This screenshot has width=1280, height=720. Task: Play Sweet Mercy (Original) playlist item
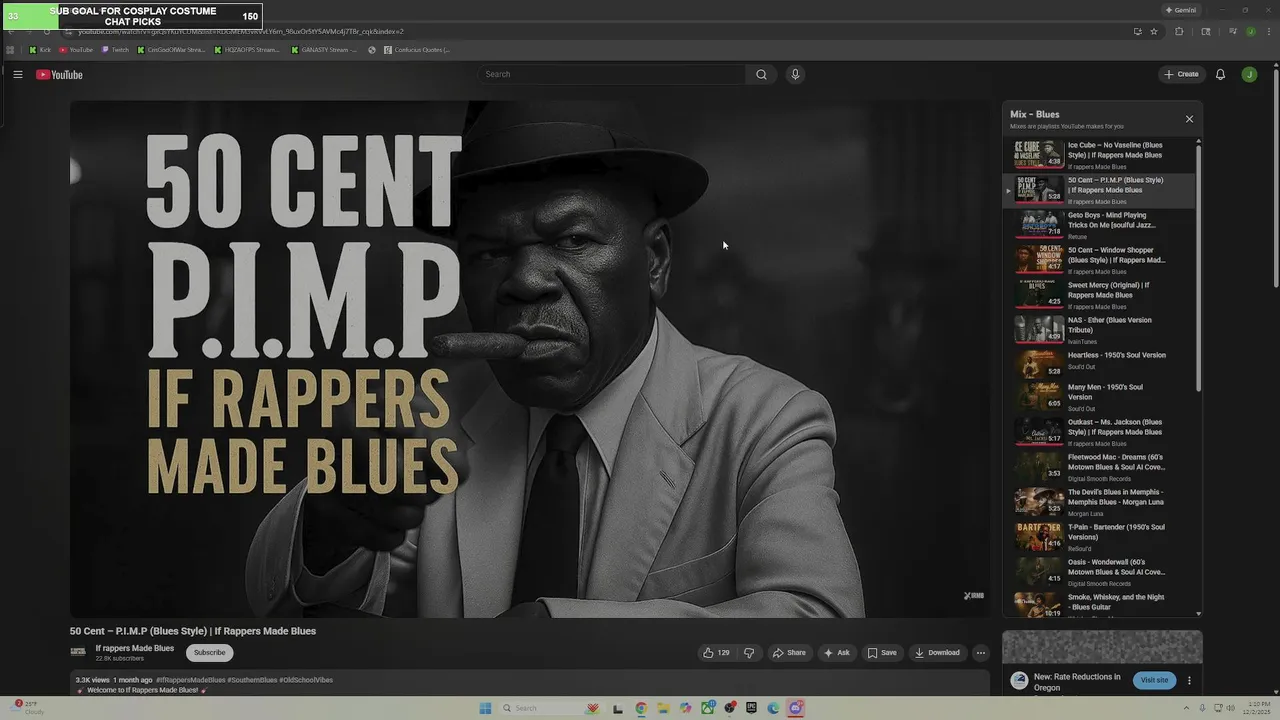pos(1099,295)
